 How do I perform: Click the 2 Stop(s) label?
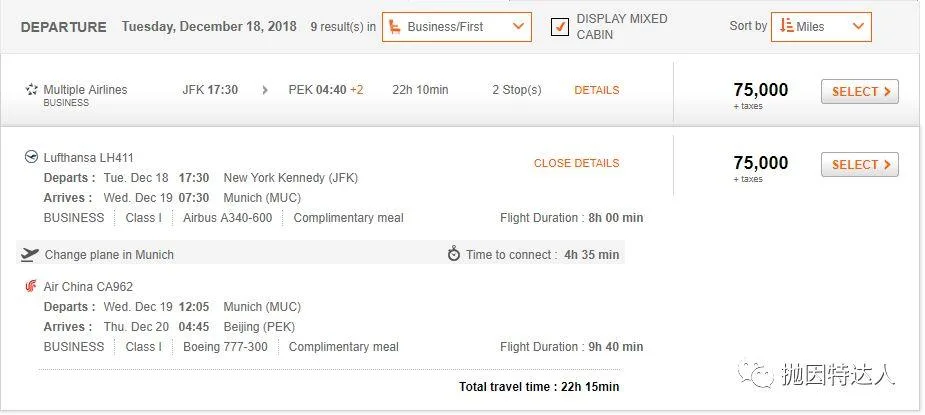tap(517, 90)
